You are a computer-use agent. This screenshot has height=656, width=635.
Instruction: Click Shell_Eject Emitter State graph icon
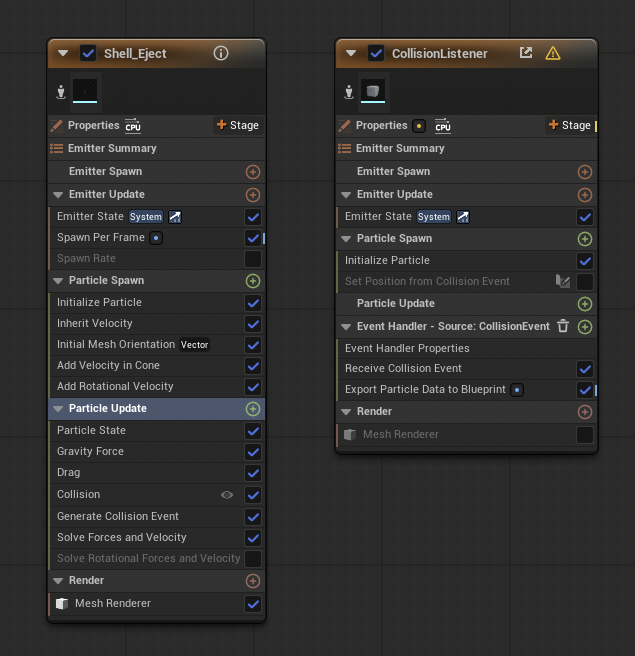[x=175, y=217]
